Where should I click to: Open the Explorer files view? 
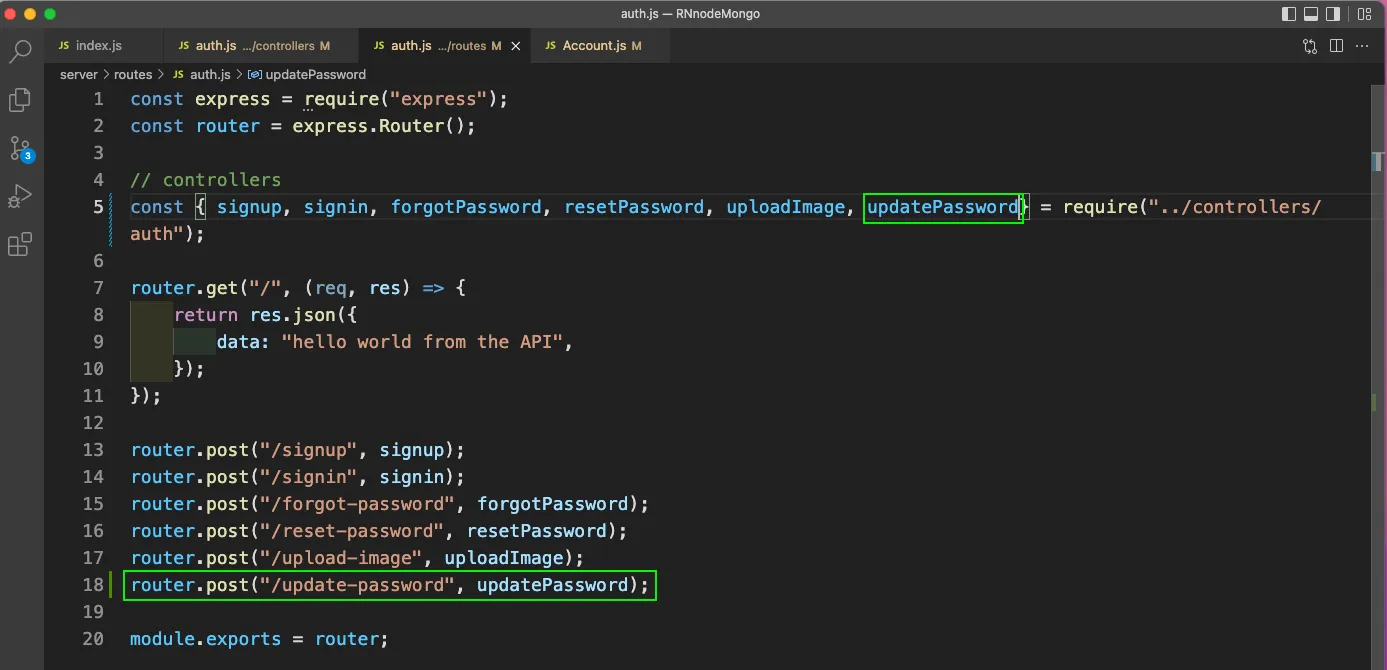tap(20, 100)
